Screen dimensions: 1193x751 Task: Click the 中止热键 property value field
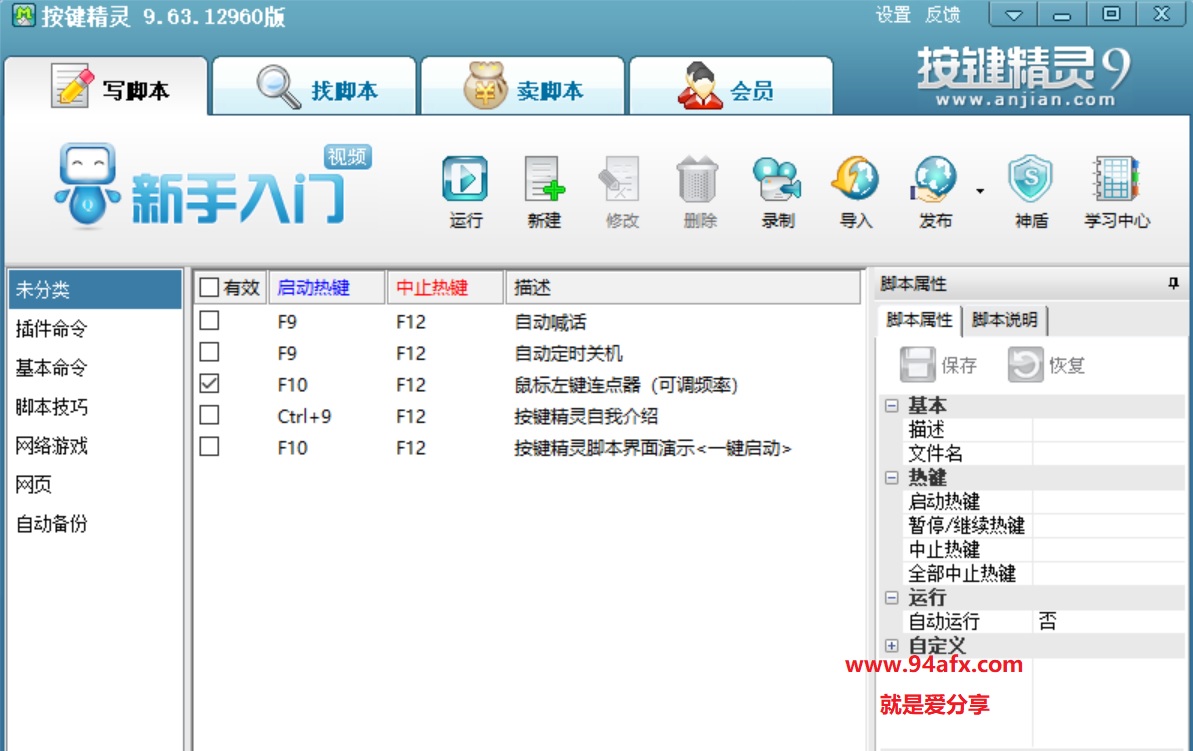(1108, 550)
